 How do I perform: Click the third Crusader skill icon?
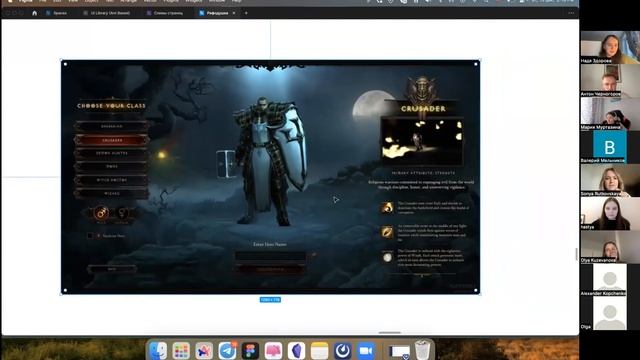[x=387, y=257]
